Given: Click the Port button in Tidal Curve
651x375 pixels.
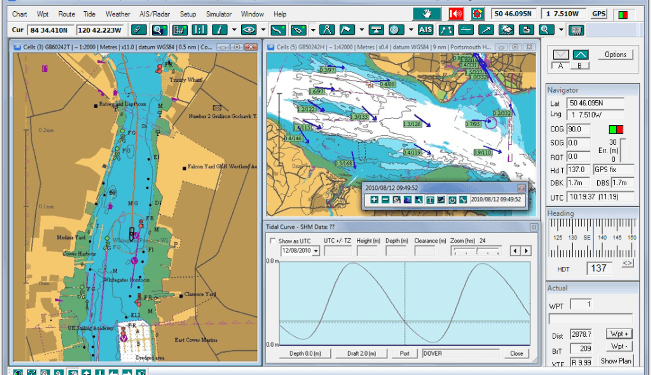Looking at the screenshot, I should pyautogui.click(x=404, y=353).
